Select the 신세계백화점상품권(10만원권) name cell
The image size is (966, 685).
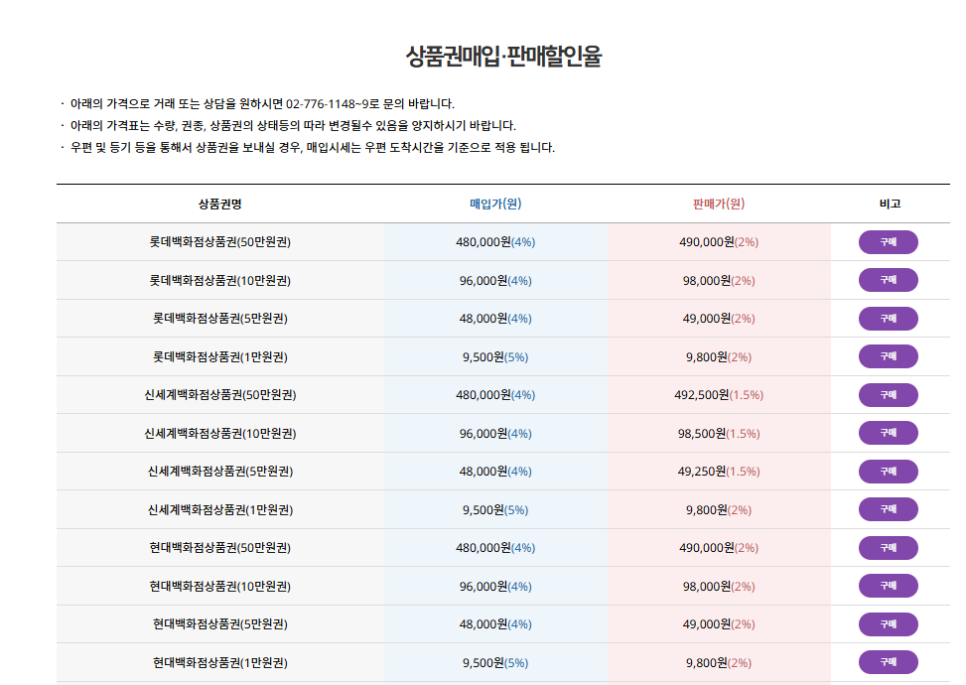(x=220, y=433)
